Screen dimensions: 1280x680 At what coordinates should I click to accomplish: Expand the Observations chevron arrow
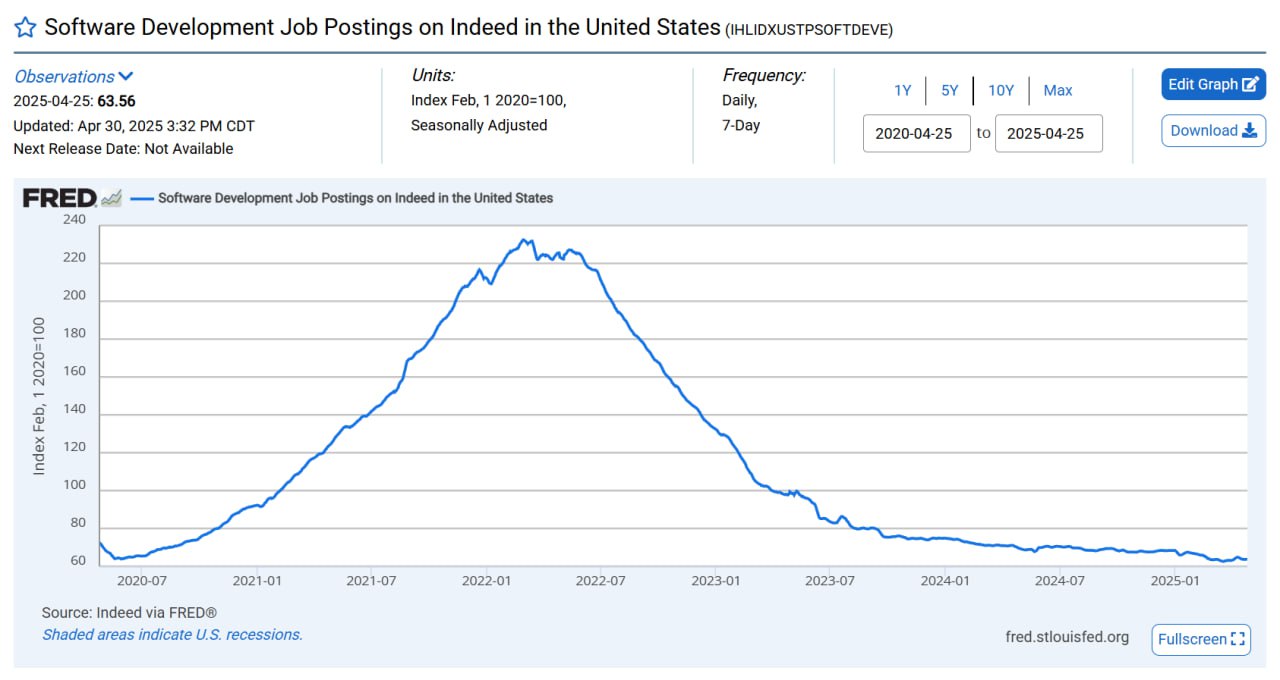tap(126, 77)
